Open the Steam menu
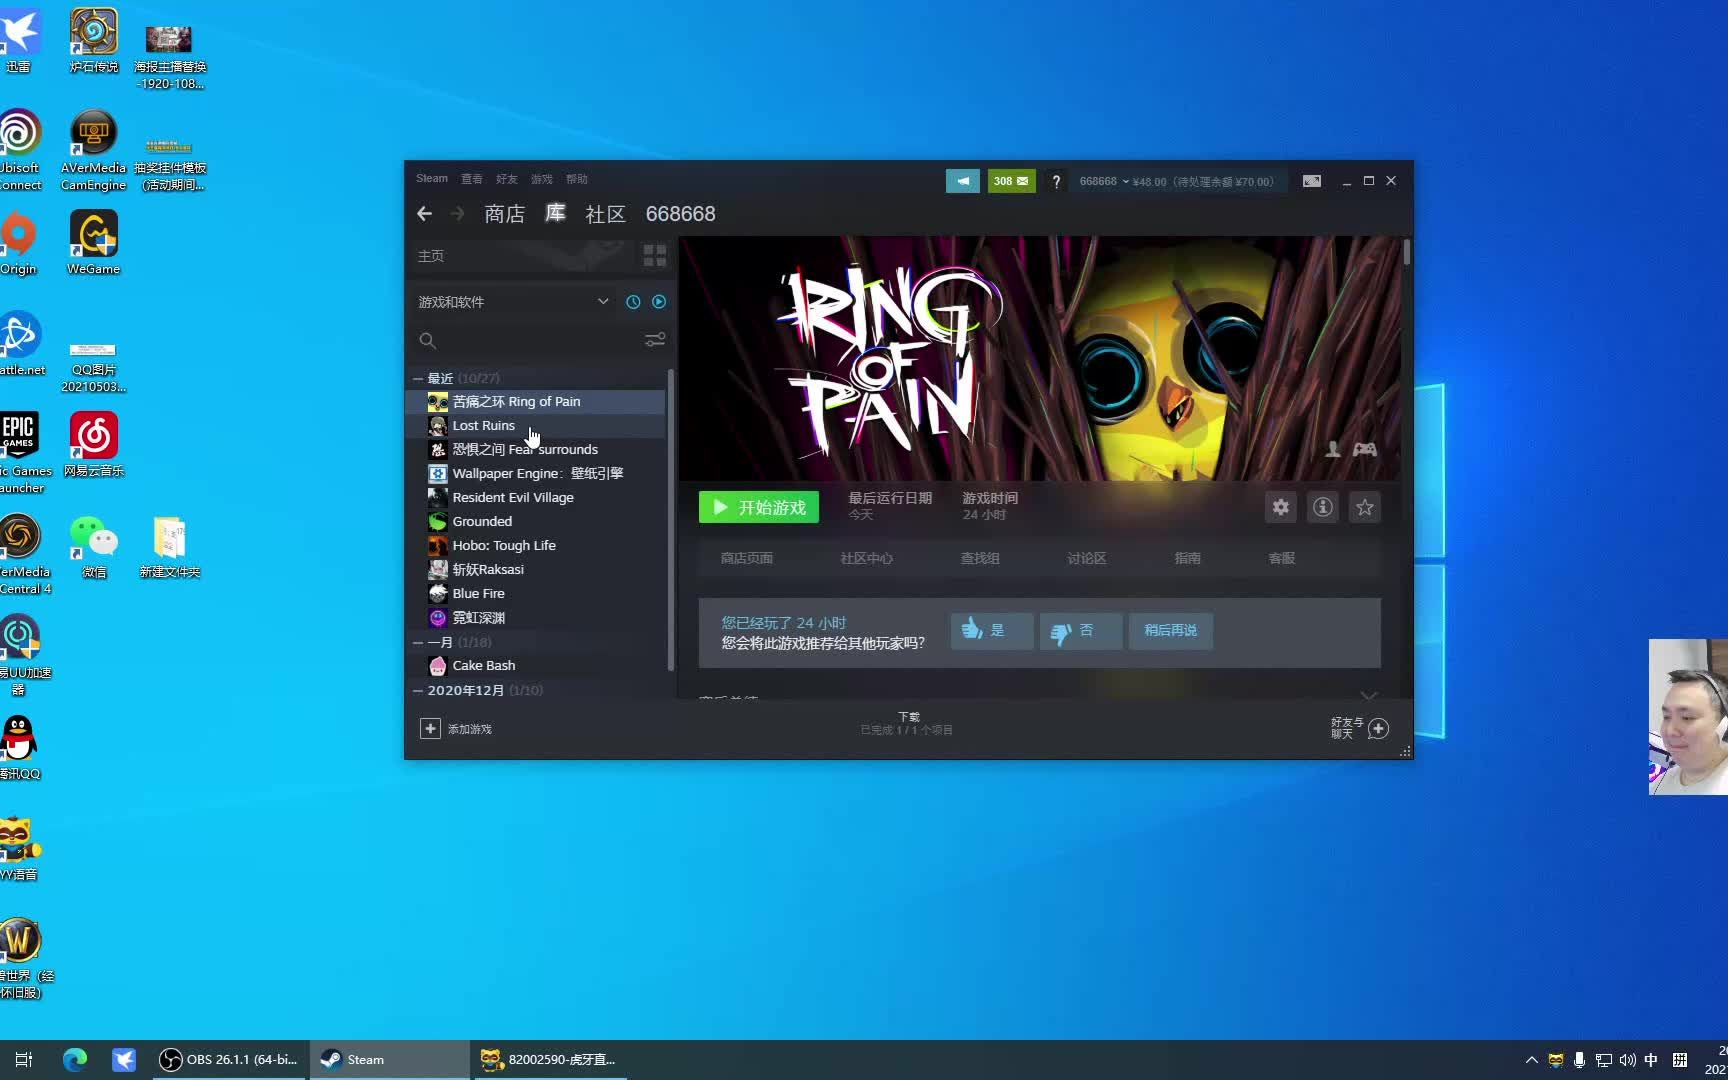 pyautogui.click(x=432, y=179)
